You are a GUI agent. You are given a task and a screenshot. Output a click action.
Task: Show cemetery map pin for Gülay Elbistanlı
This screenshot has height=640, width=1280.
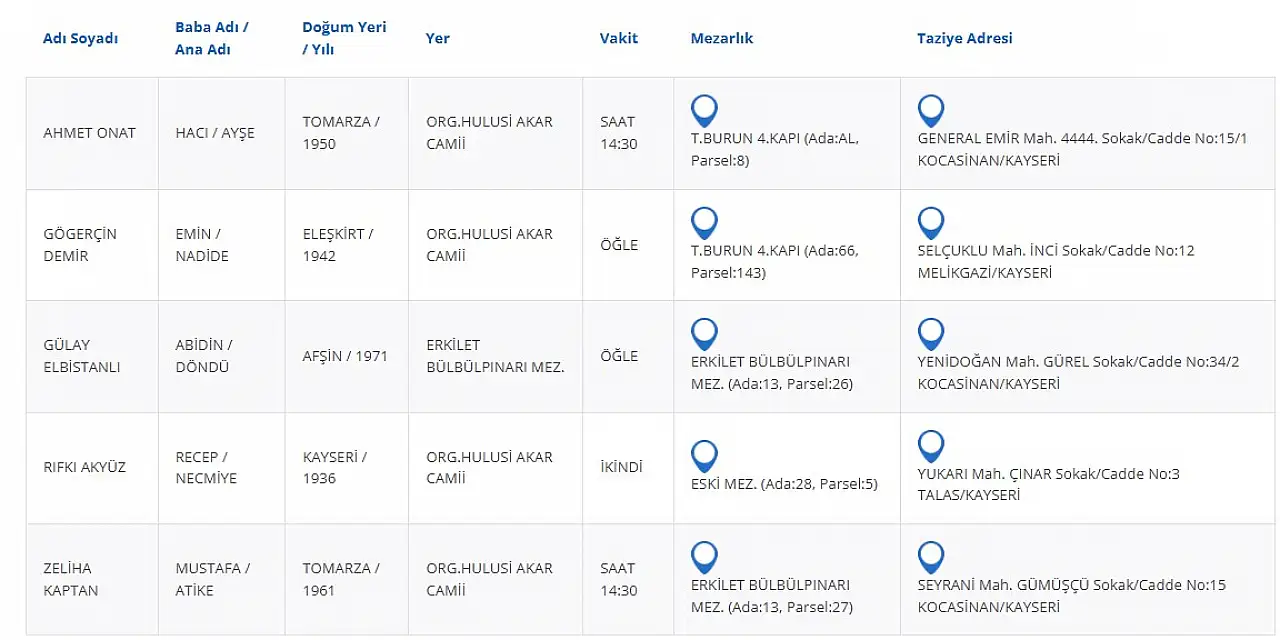(704, 333)
